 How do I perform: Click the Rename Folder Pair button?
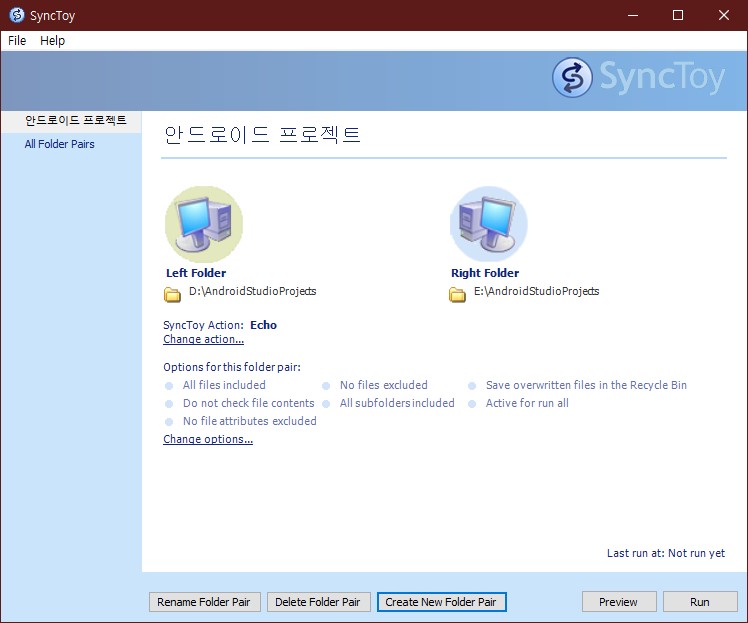205,602
